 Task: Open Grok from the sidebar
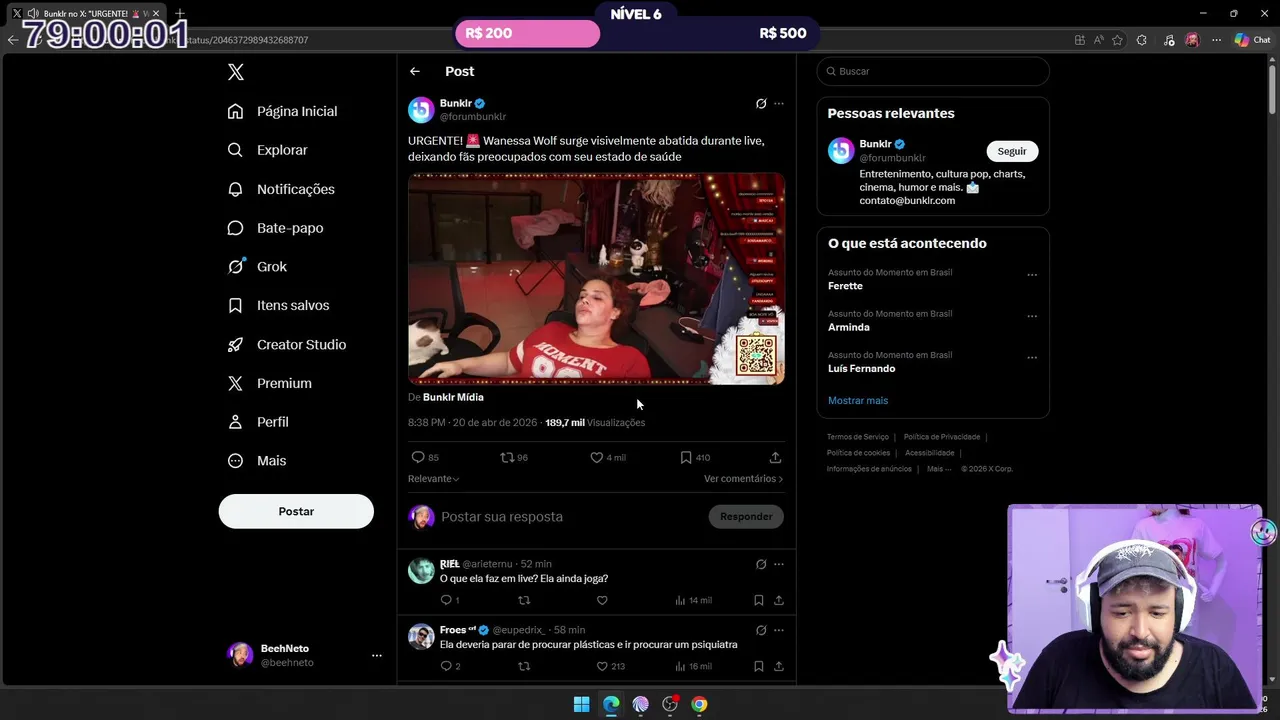(x=257, y=267)
